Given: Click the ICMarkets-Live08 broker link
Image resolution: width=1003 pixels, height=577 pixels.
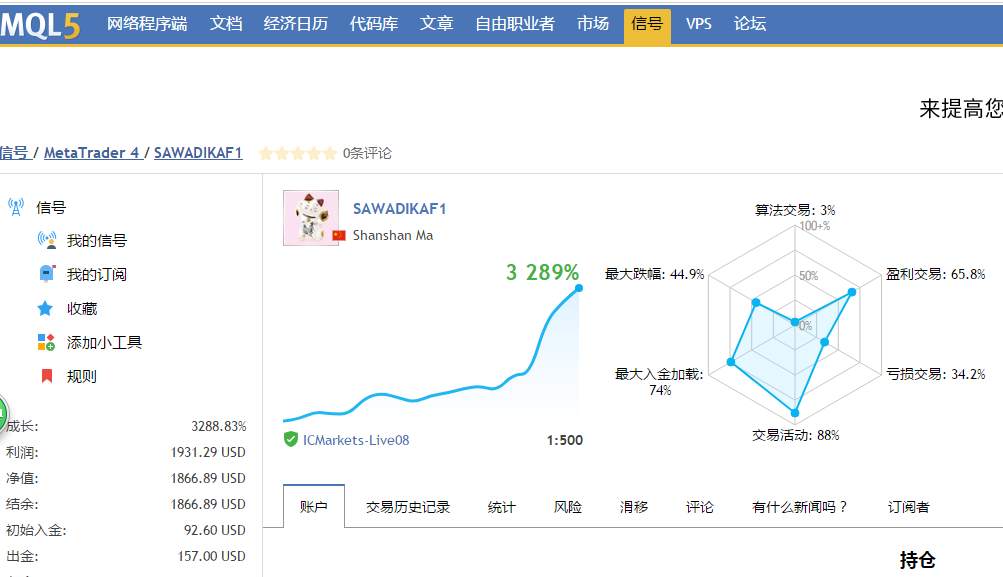Looking at the screenshot, I should (x=356, y=440).
